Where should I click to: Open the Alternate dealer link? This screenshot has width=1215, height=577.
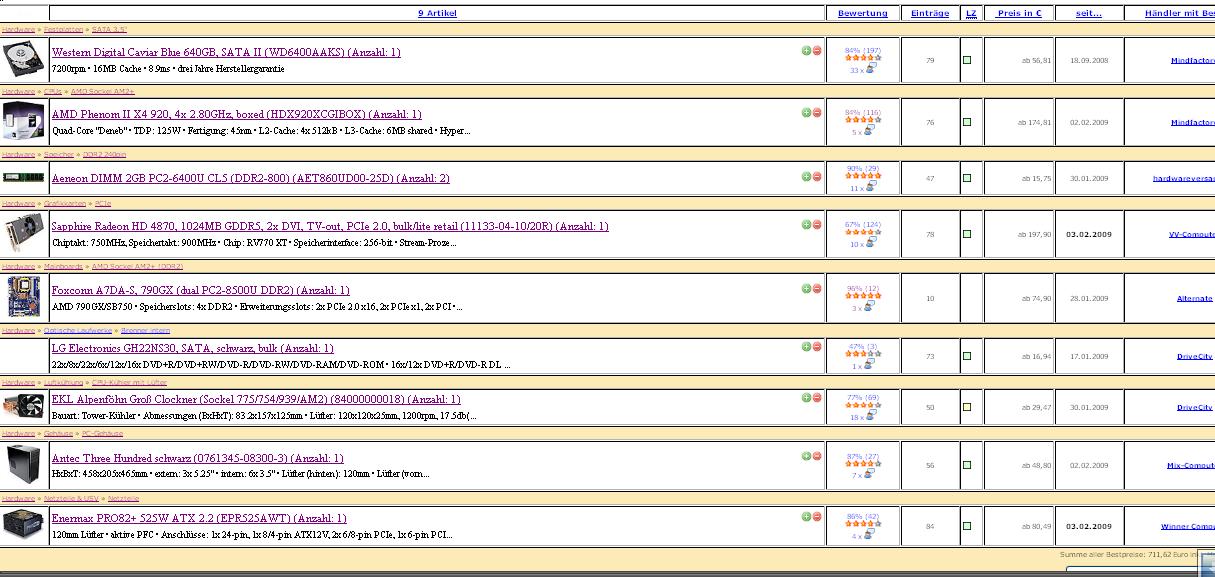[1194, 298]
